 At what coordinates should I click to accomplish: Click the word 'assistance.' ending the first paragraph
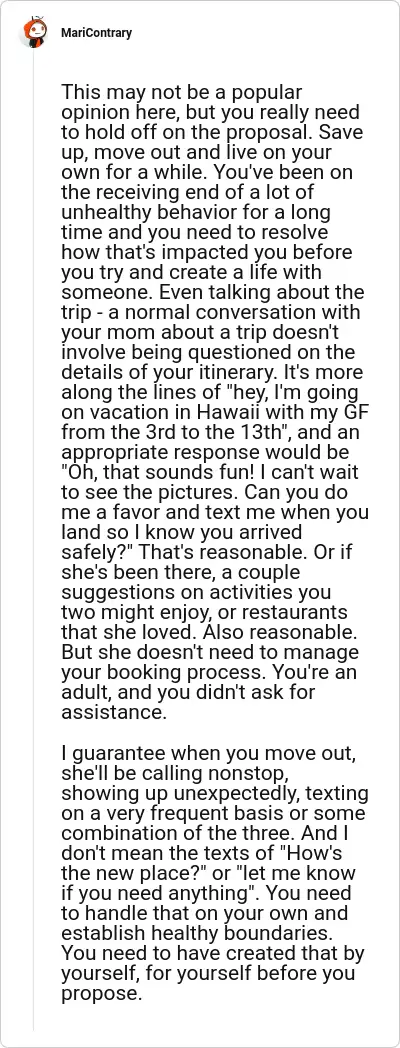pos(112,713)
